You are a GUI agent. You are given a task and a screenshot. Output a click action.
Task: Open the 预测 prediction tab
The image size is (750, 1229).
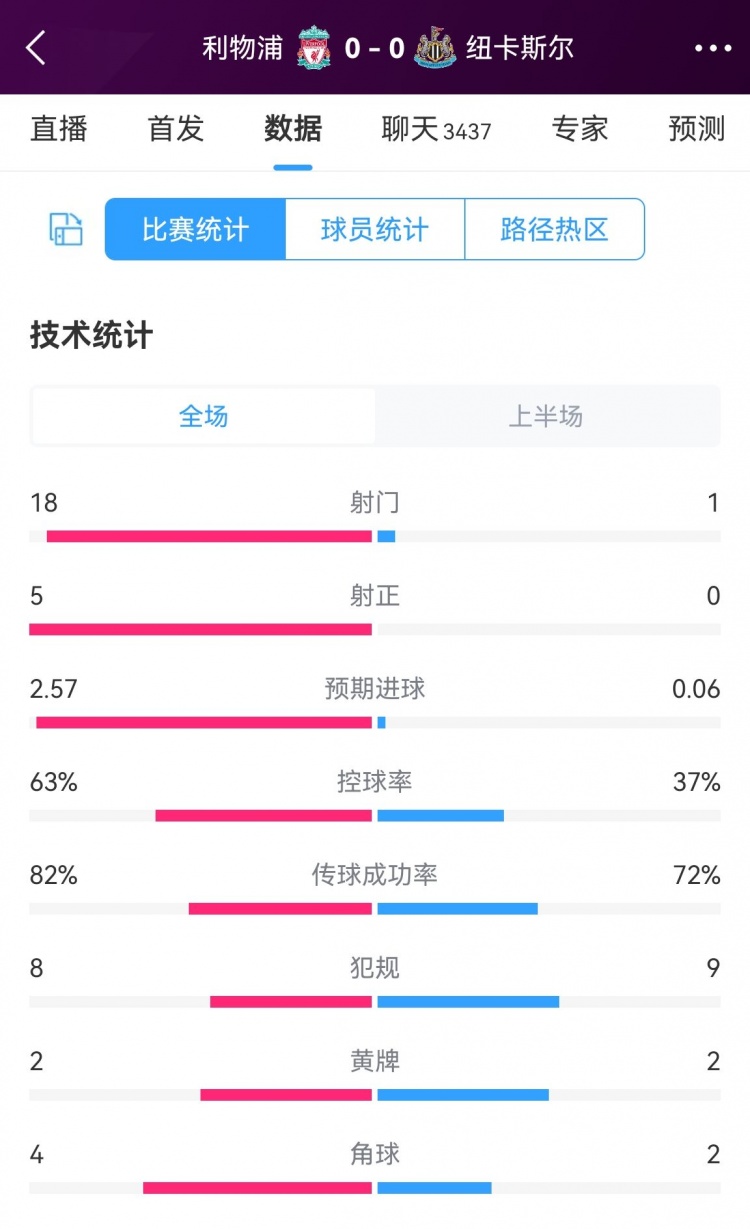[697, 129]
